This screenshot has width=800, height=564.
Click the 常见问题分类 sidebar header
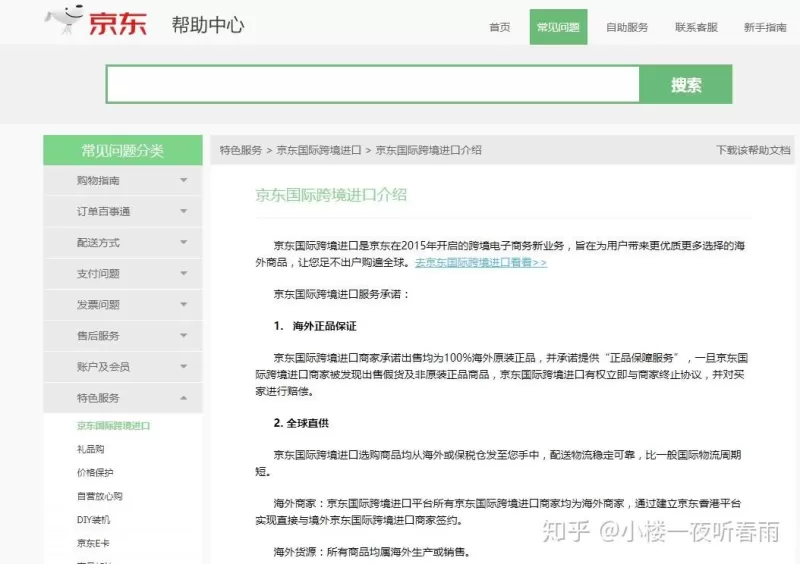click(x=122, y=150)
